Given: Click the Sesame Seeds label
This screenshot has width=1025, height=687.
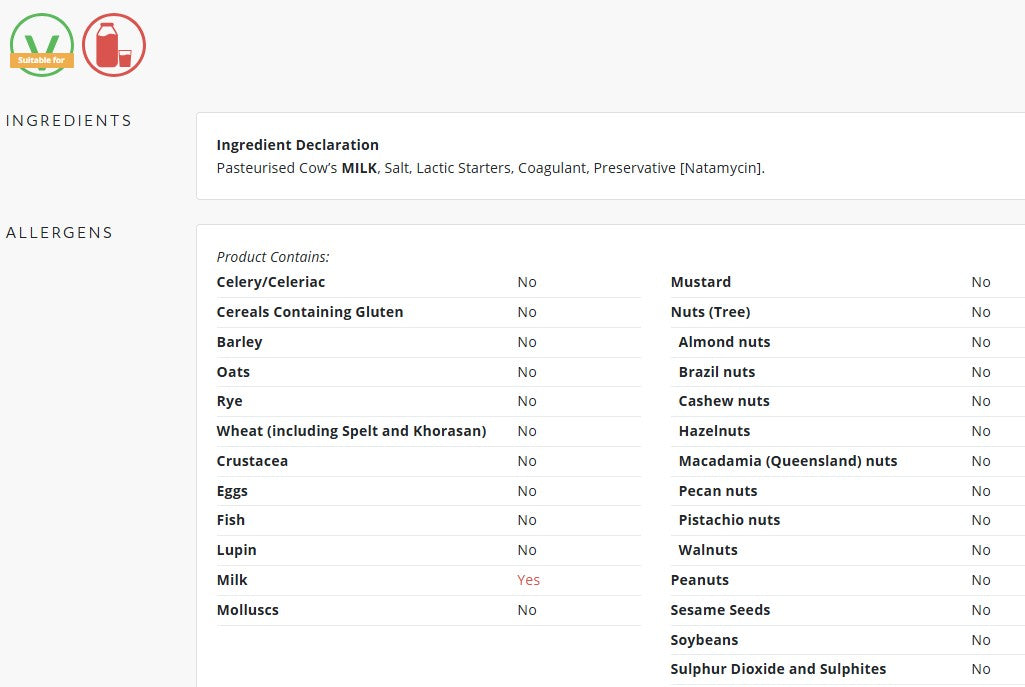Looking at the screenshot, I should (x=720, y=610).
